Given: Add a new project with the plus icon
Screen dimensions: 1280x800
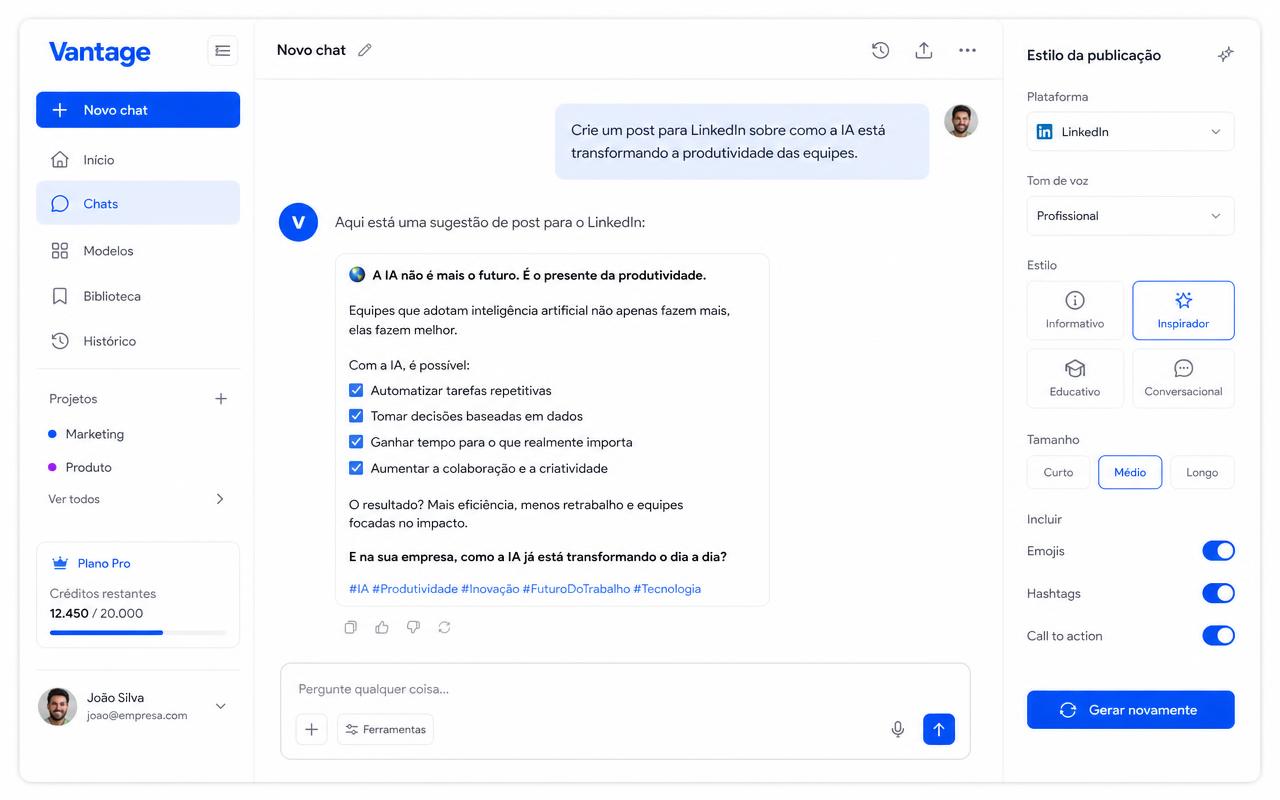Looking at the screenshot, I should pyautogui.click(x=221, y=399).
